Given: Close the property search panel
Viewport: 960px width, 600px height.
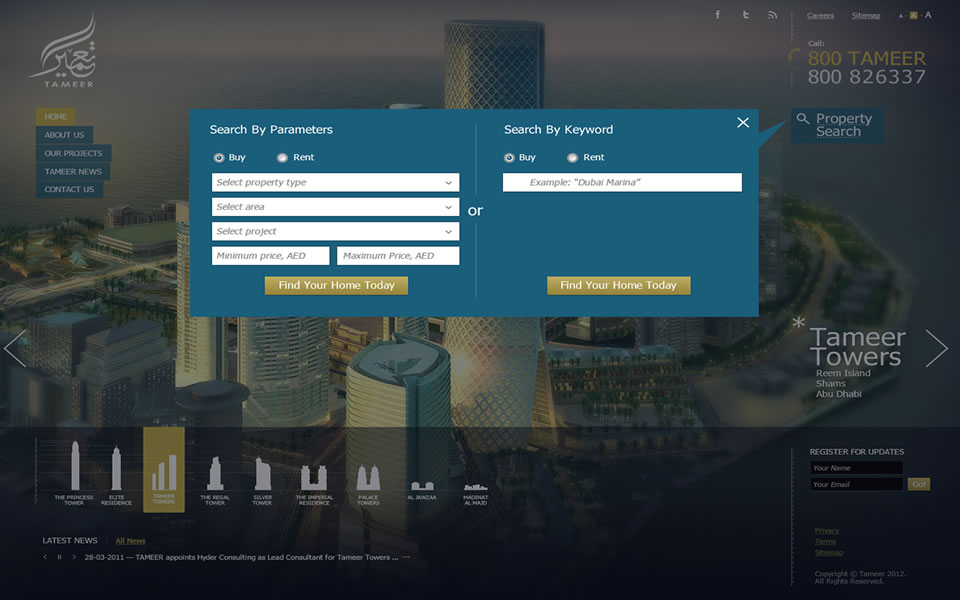Looking at the screenshot, I should [x=743, y=122].
